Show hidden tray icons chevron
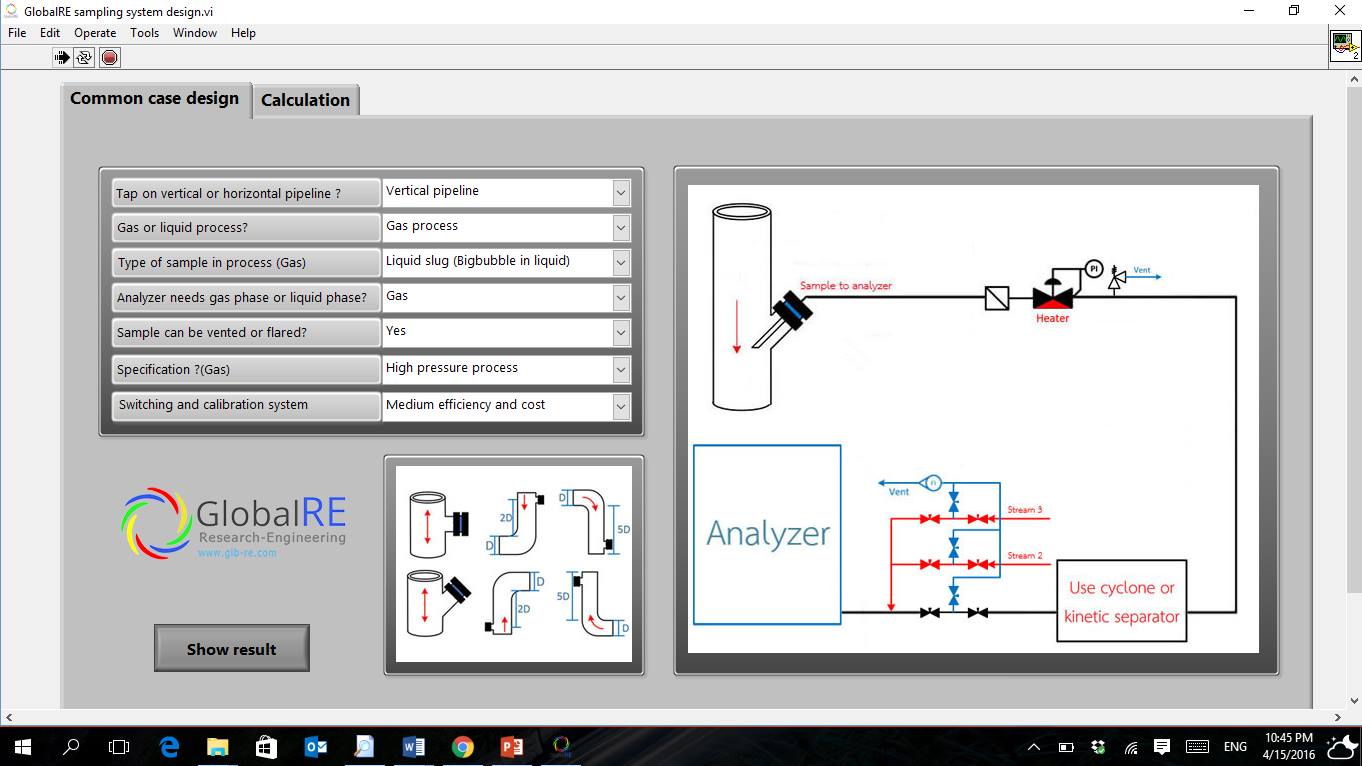Screen dimensions: 1362x766 coord(1034,747)
